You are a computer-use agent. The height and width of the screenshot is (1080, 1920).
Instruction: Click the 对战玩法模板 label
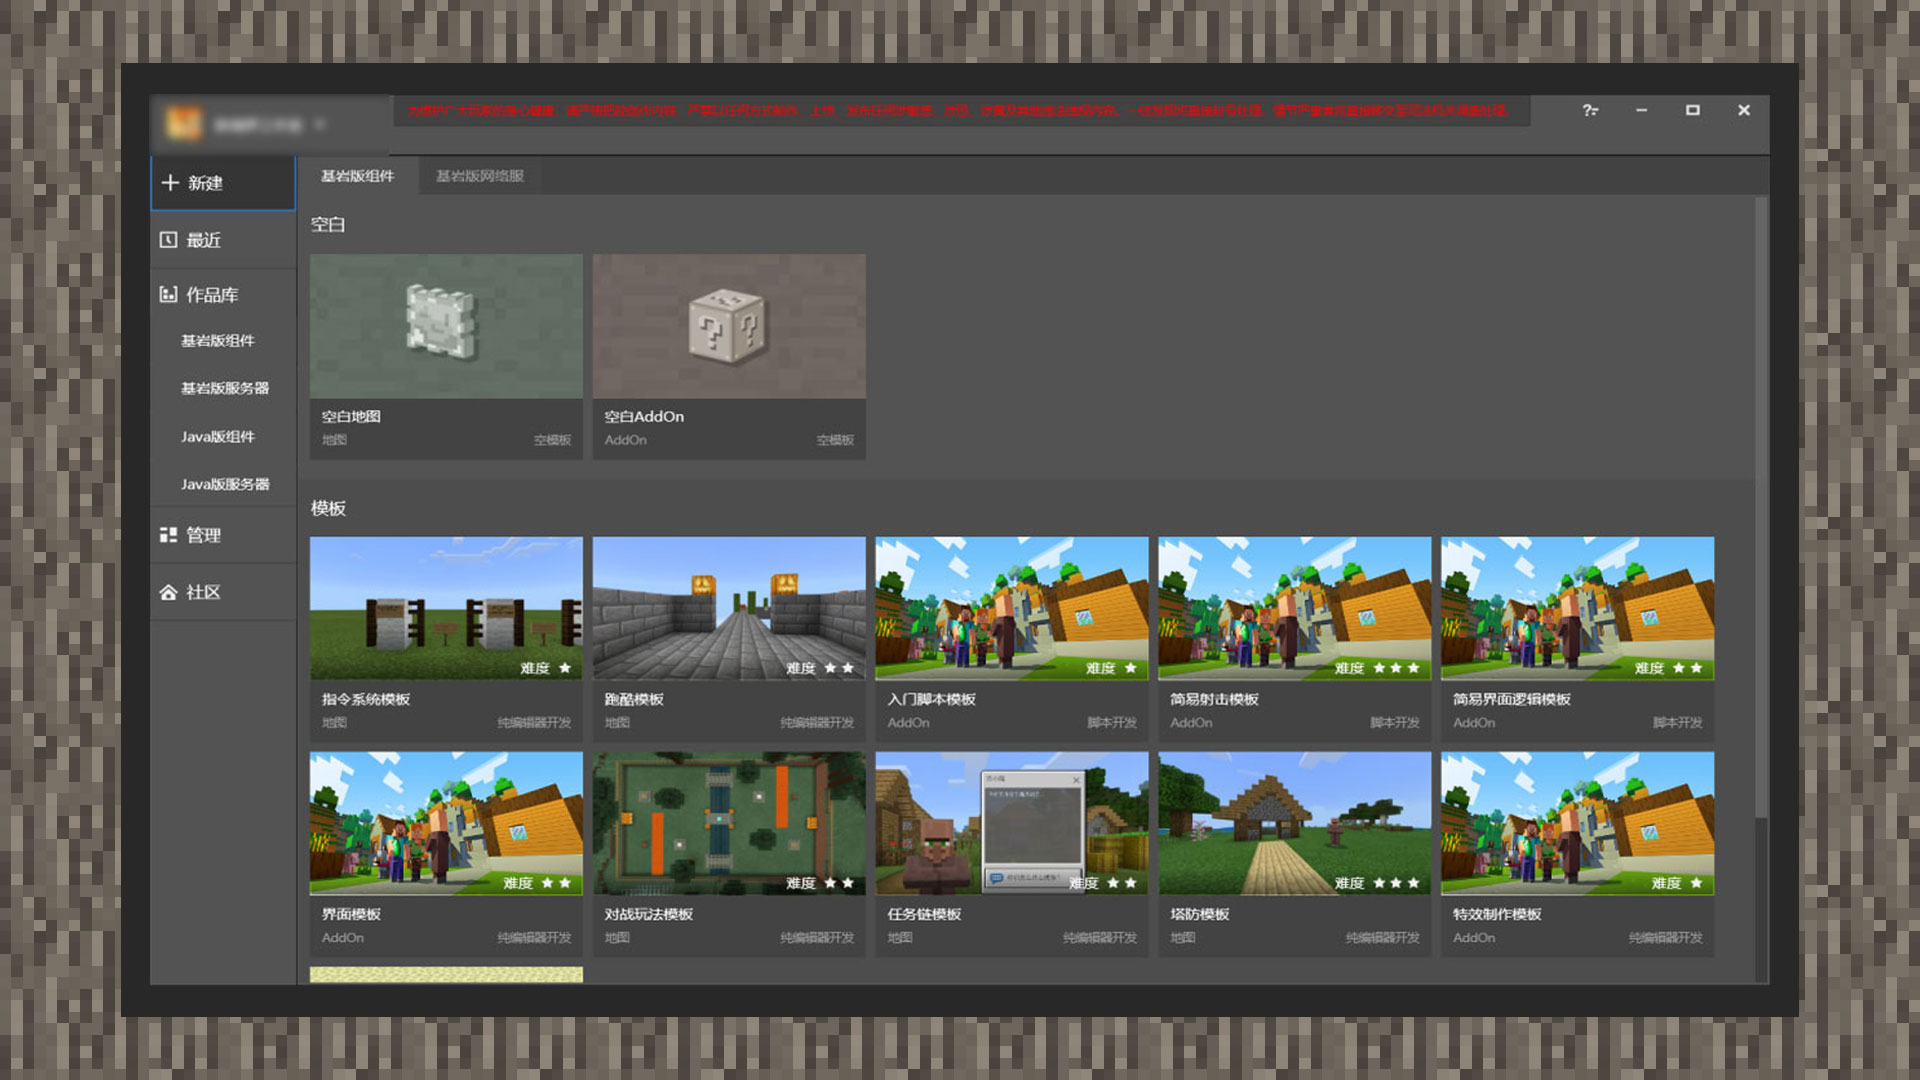coord(648,914)
